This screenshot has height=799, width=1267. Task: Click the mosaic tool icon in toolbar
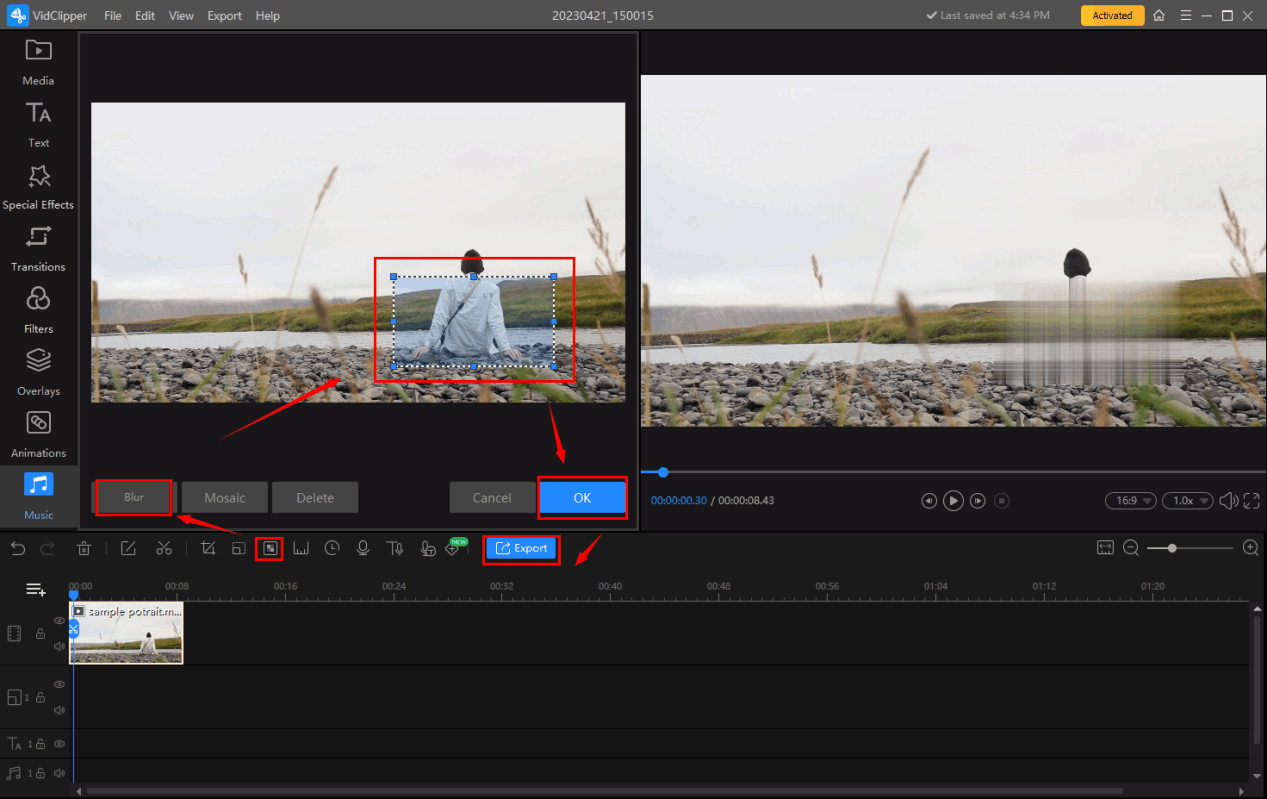pos(269,548)
